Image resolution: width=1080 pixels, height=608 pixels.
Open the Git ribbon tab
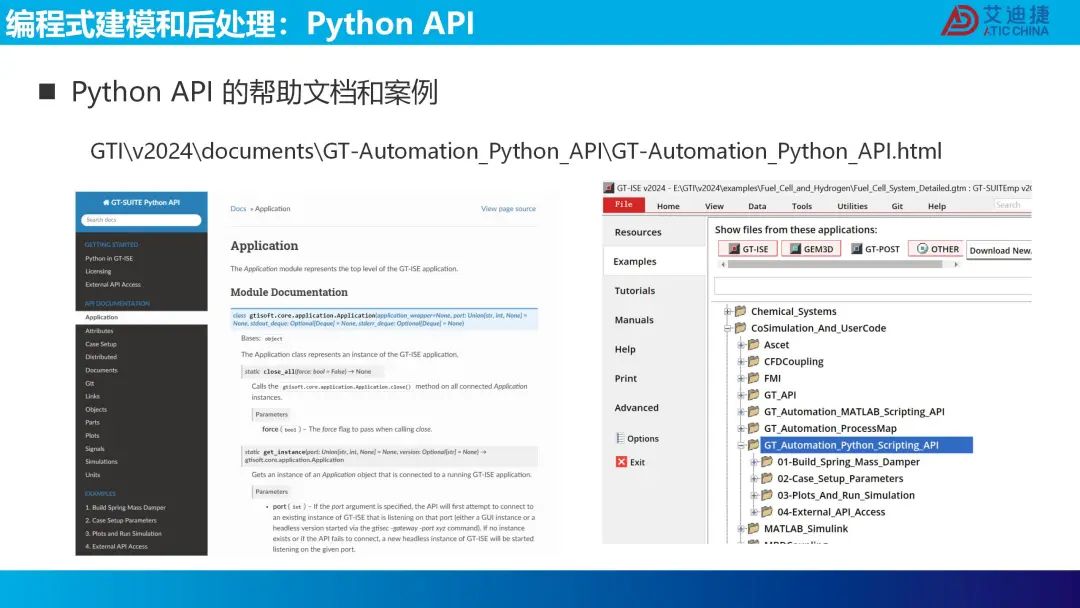897,206
